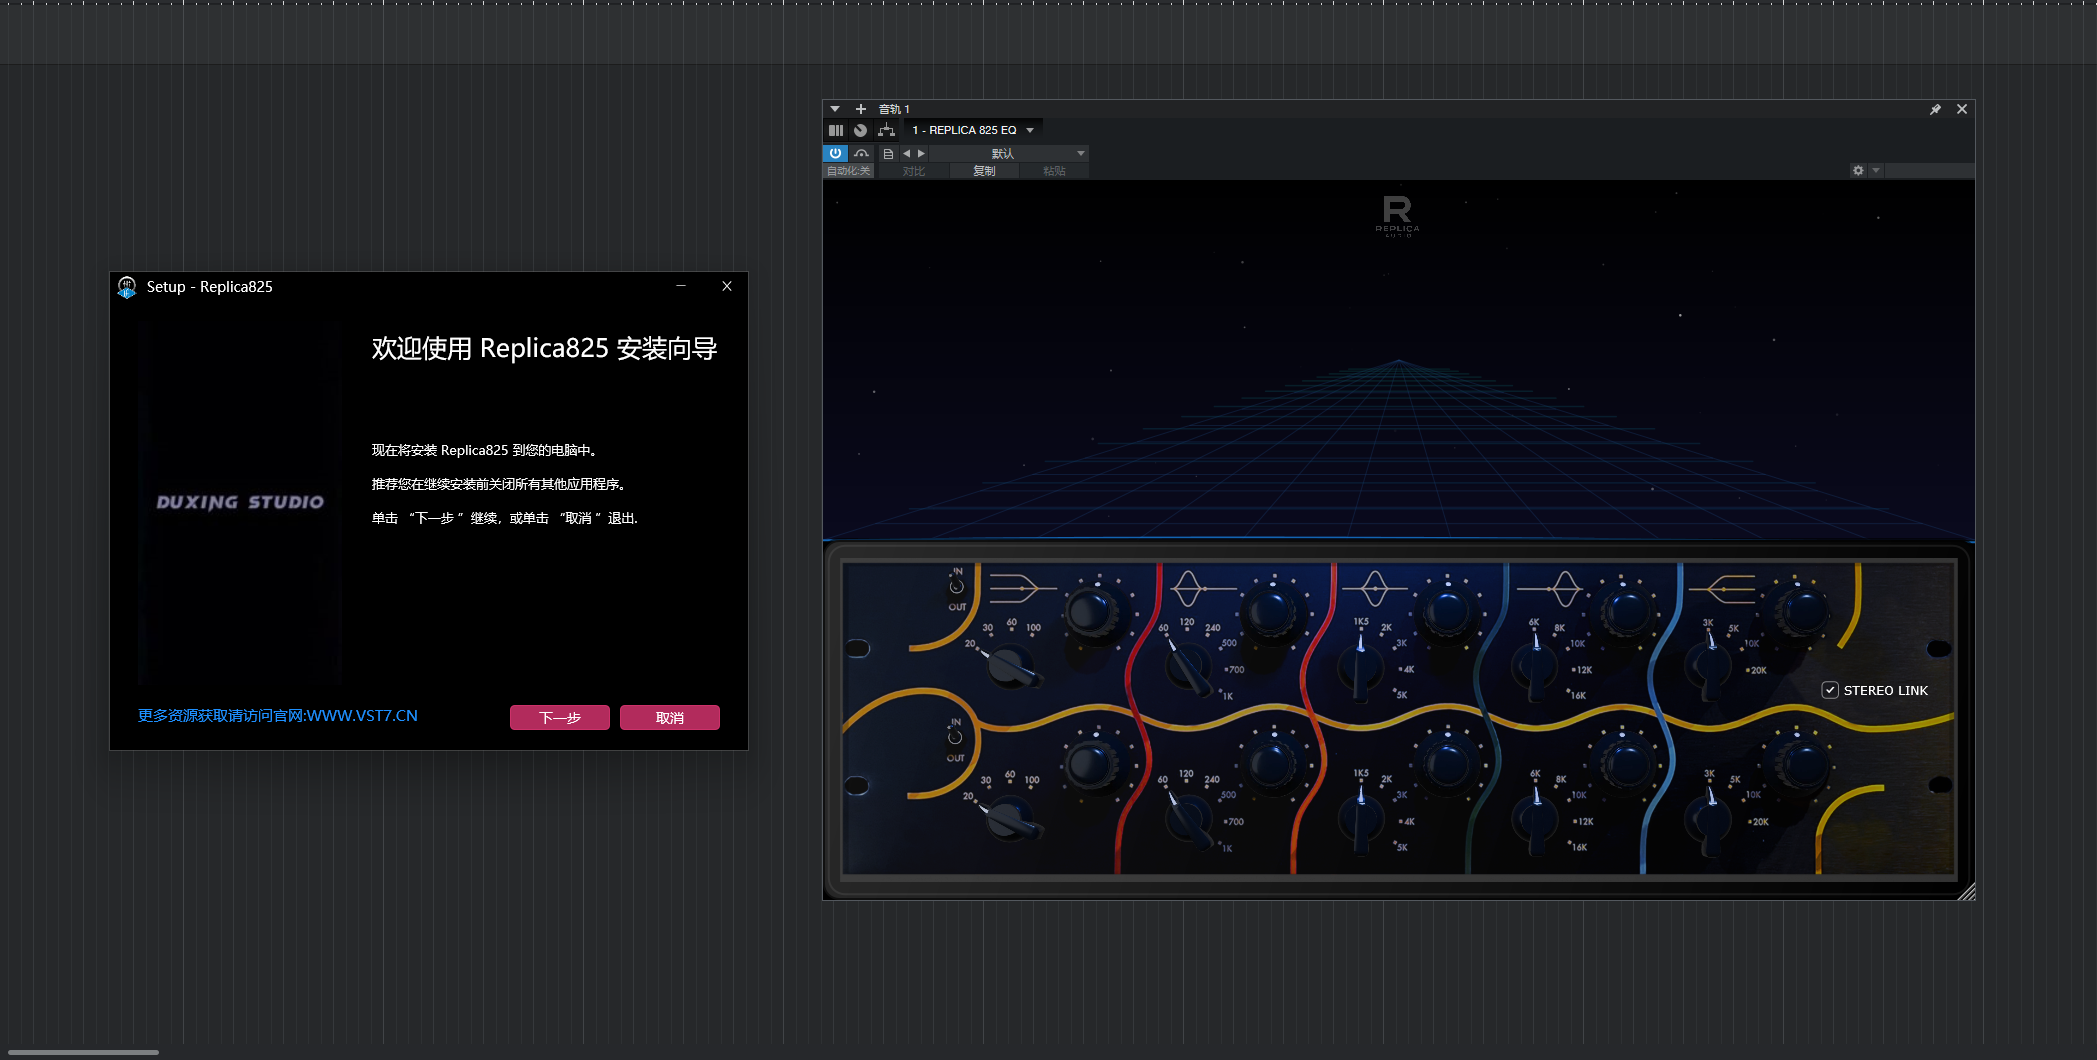2097x1060 pixels.
Task: Click the round knob icon beside routing
Action: pos(860,130)
